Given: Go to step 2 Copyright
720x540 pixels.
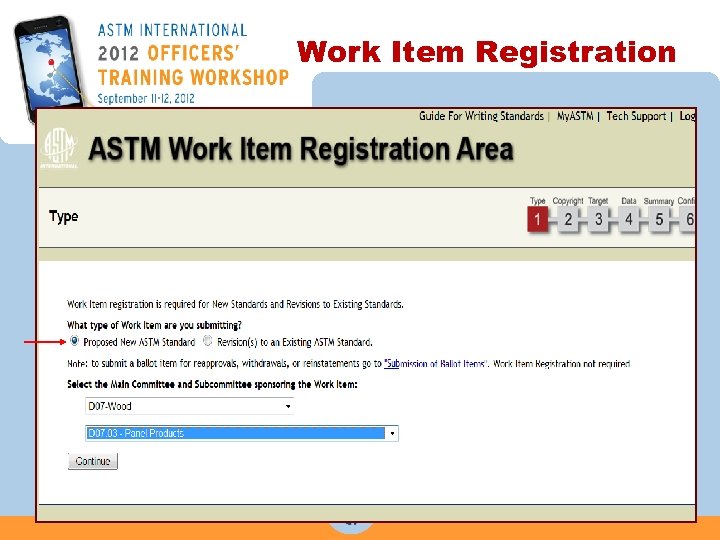Looking at the screenshot, I should pos(568,219).
